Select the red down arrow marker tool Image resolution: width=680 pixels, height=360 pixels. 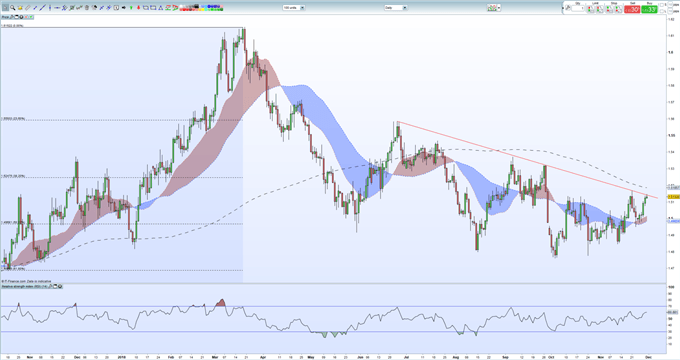(x=138, y=7)
